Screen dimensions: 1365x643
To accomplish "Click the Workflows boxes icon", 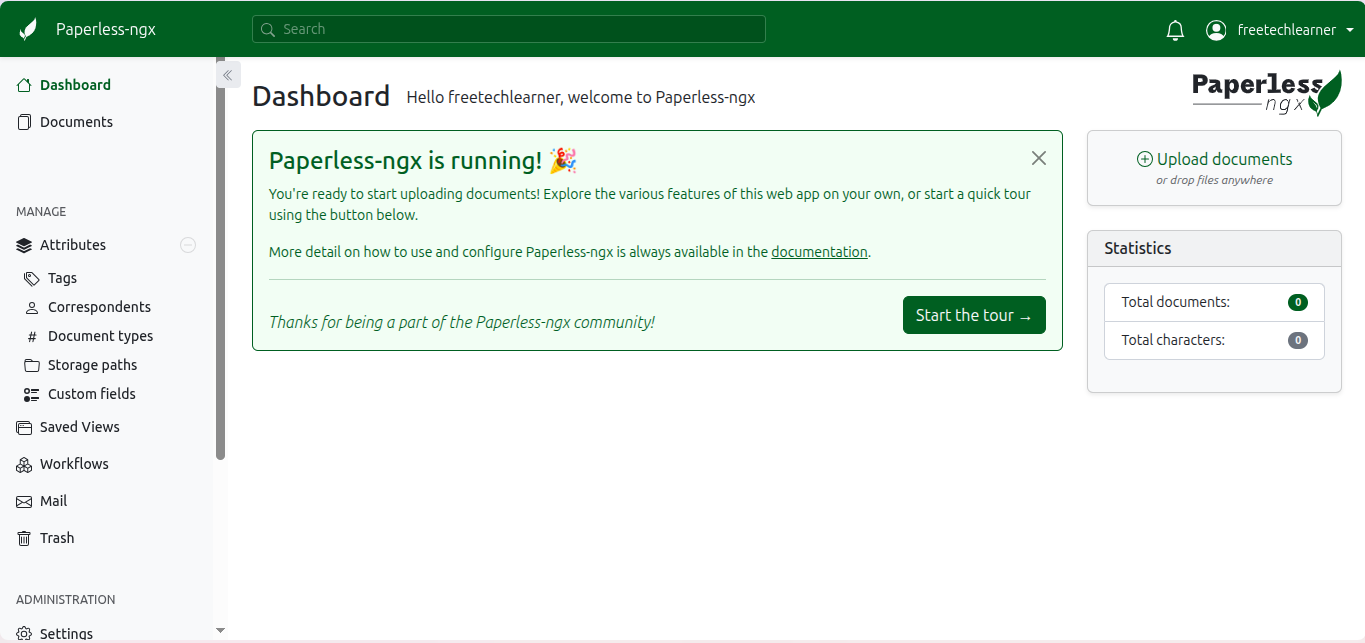I will click(25, 464).
